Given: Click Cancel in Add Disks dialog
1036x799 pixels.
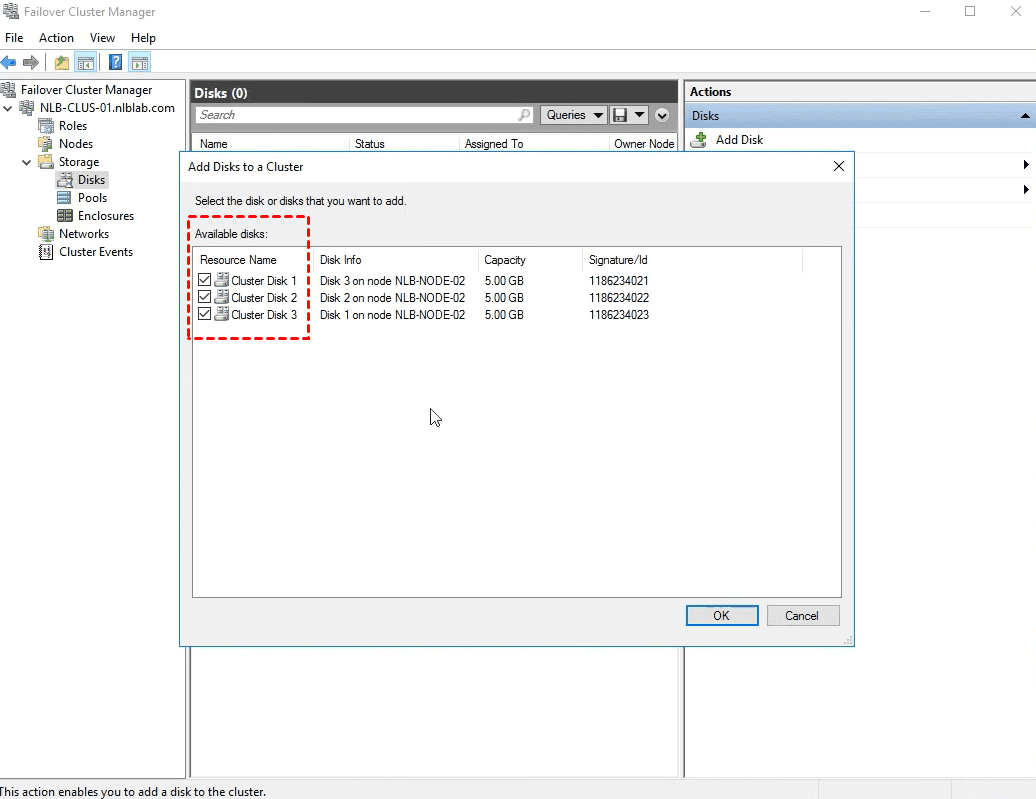Looking at the screenshot, I should [x=802, y=615].
